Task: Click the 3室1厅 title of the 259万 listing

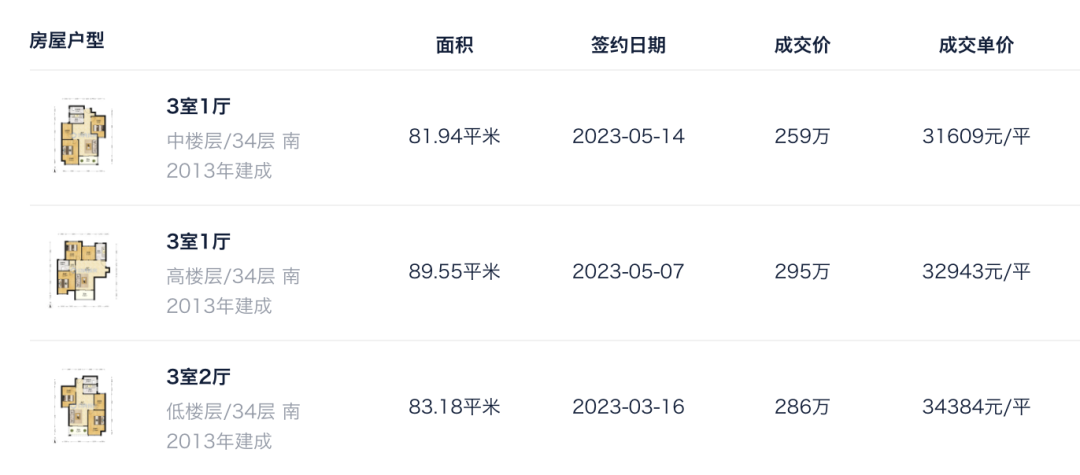Action: tap(198, 107)
